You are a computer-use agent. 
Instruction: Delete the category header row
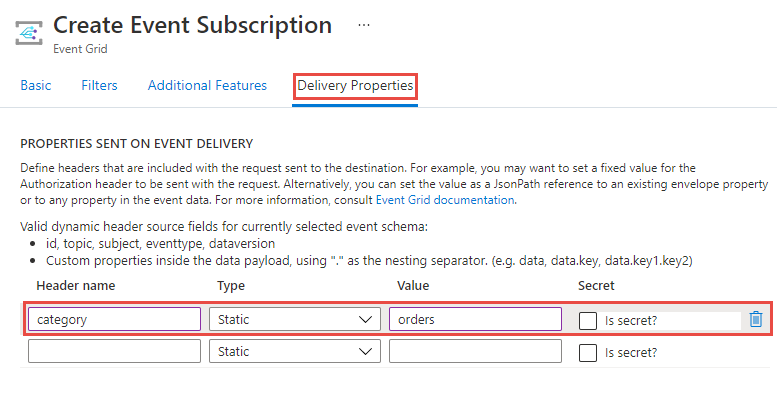(756, 319)
